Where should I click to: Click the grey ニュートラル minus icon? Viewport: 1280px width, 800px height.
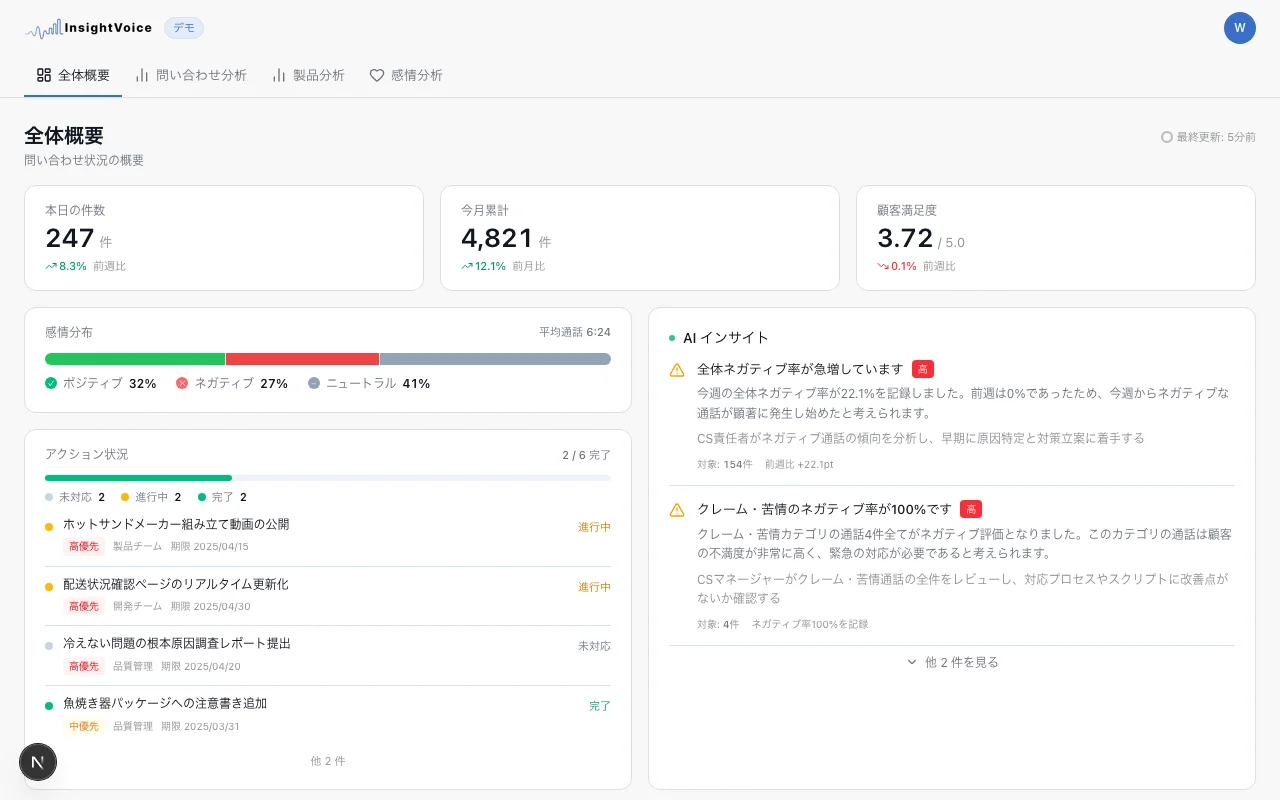point(314,383)
